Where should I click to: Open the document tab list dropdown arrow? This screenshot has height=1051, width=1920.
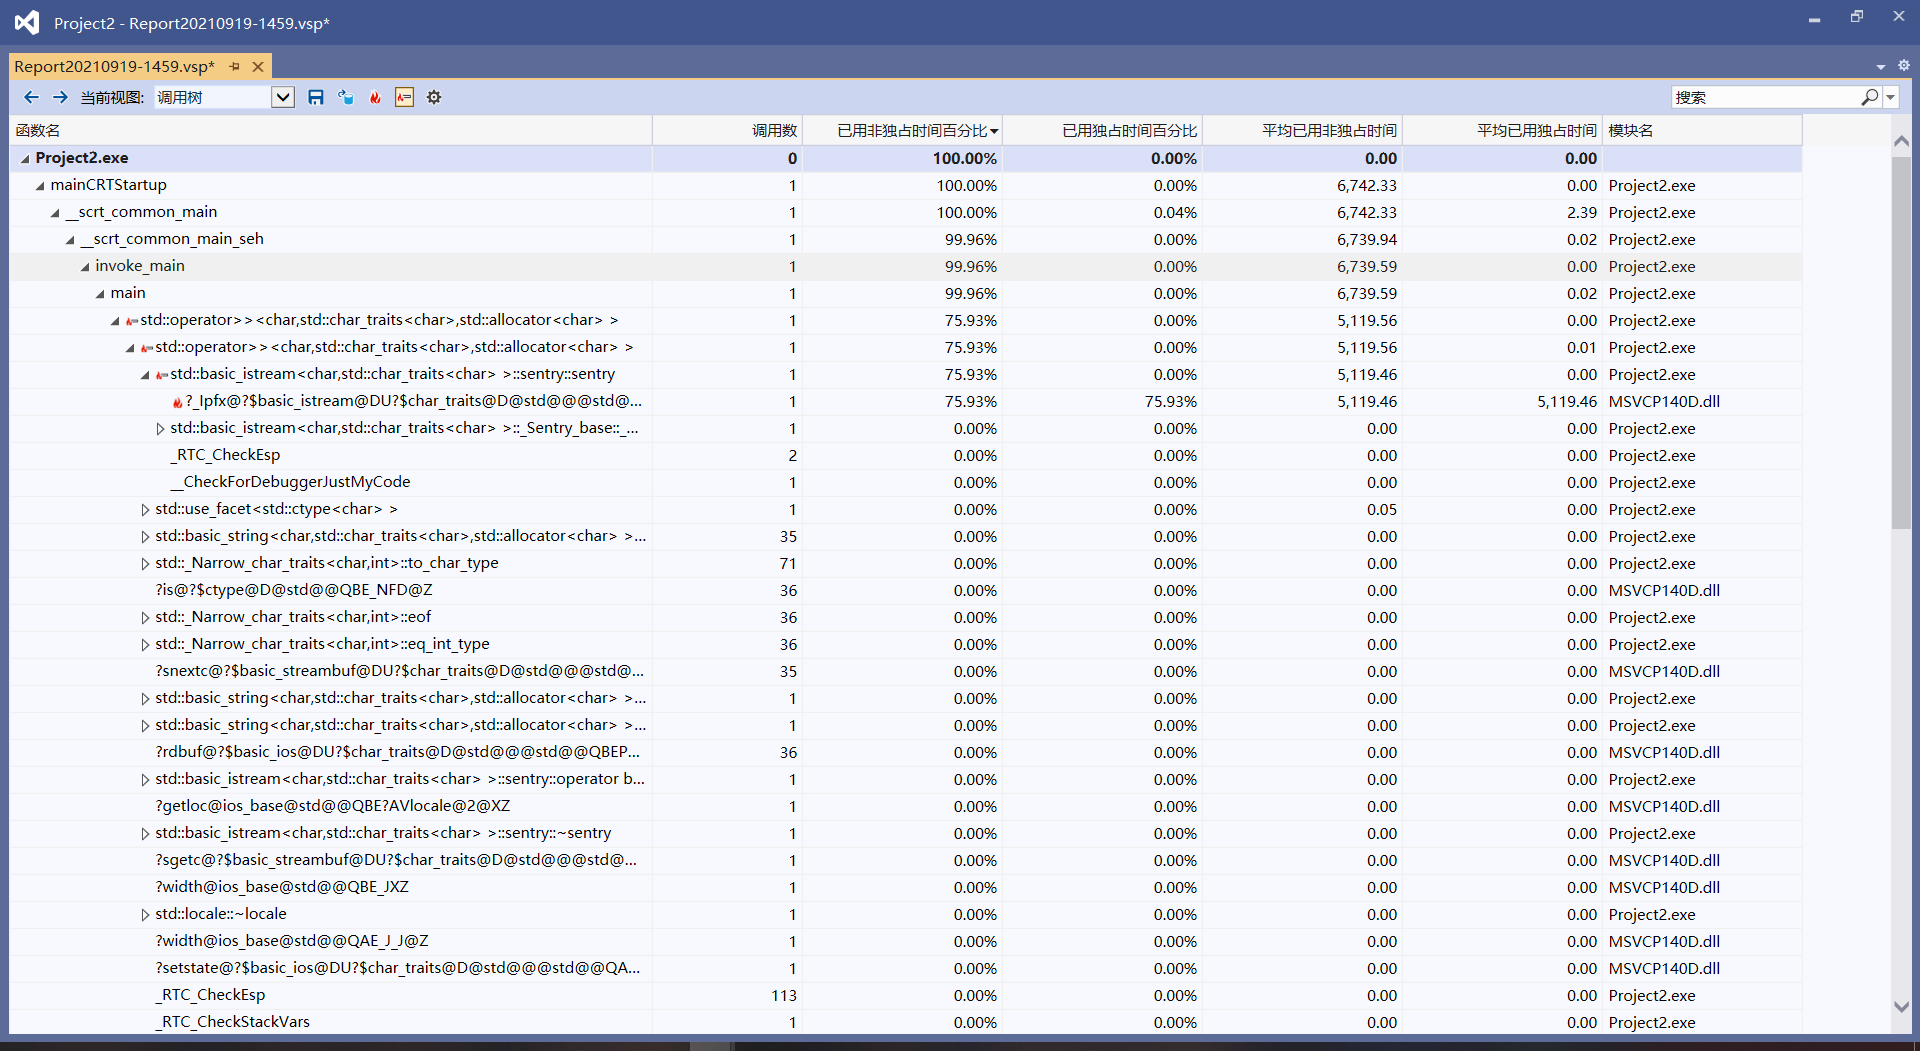(1881, 67)
